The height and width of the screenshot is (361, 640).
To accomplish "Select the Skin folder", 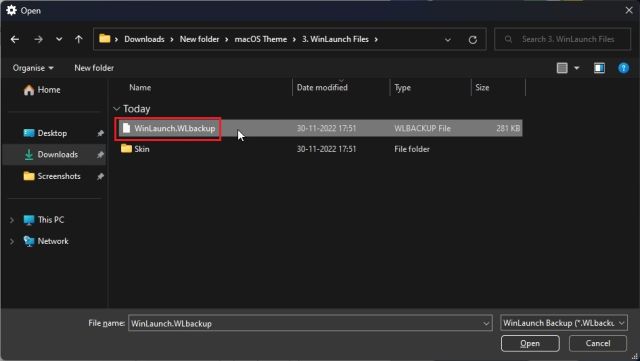I will [x=142, y=149].
